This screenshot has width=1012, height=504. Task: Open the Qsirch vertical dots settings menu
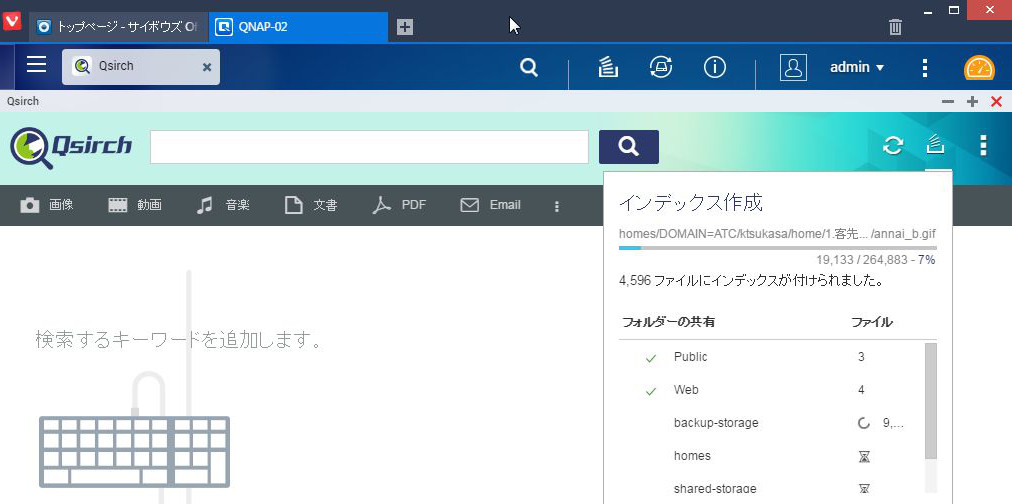coord(983,146)
